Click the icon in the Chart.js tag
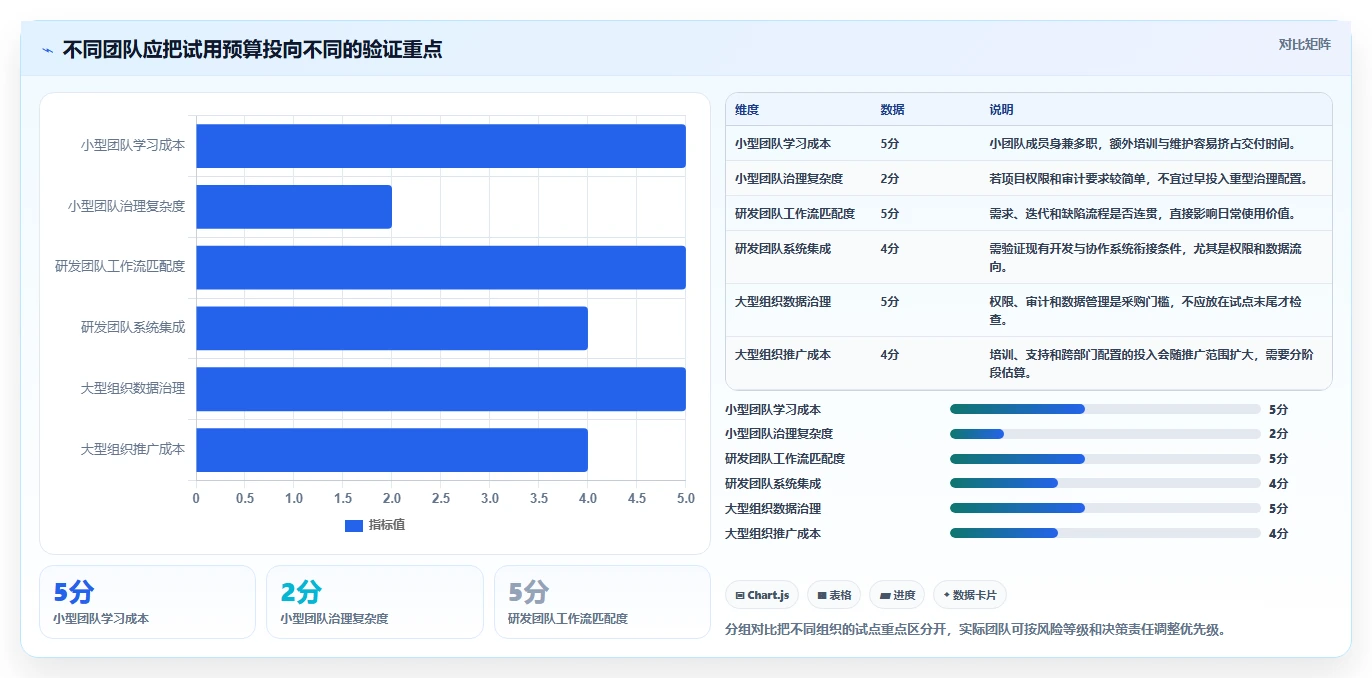Image resolution: width=1372 pixels, height=678 pixels. click(x=740, y=595)
